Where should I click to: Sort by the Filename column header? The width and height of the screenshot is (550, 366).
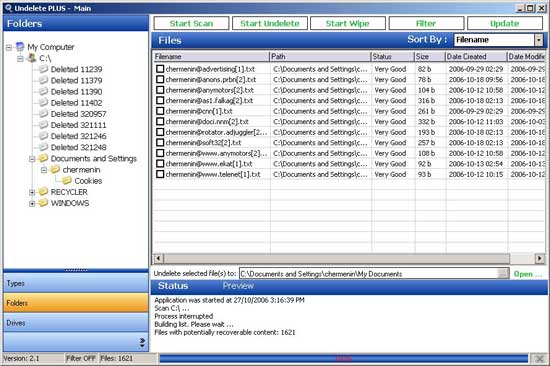click(x=211, y=56)
